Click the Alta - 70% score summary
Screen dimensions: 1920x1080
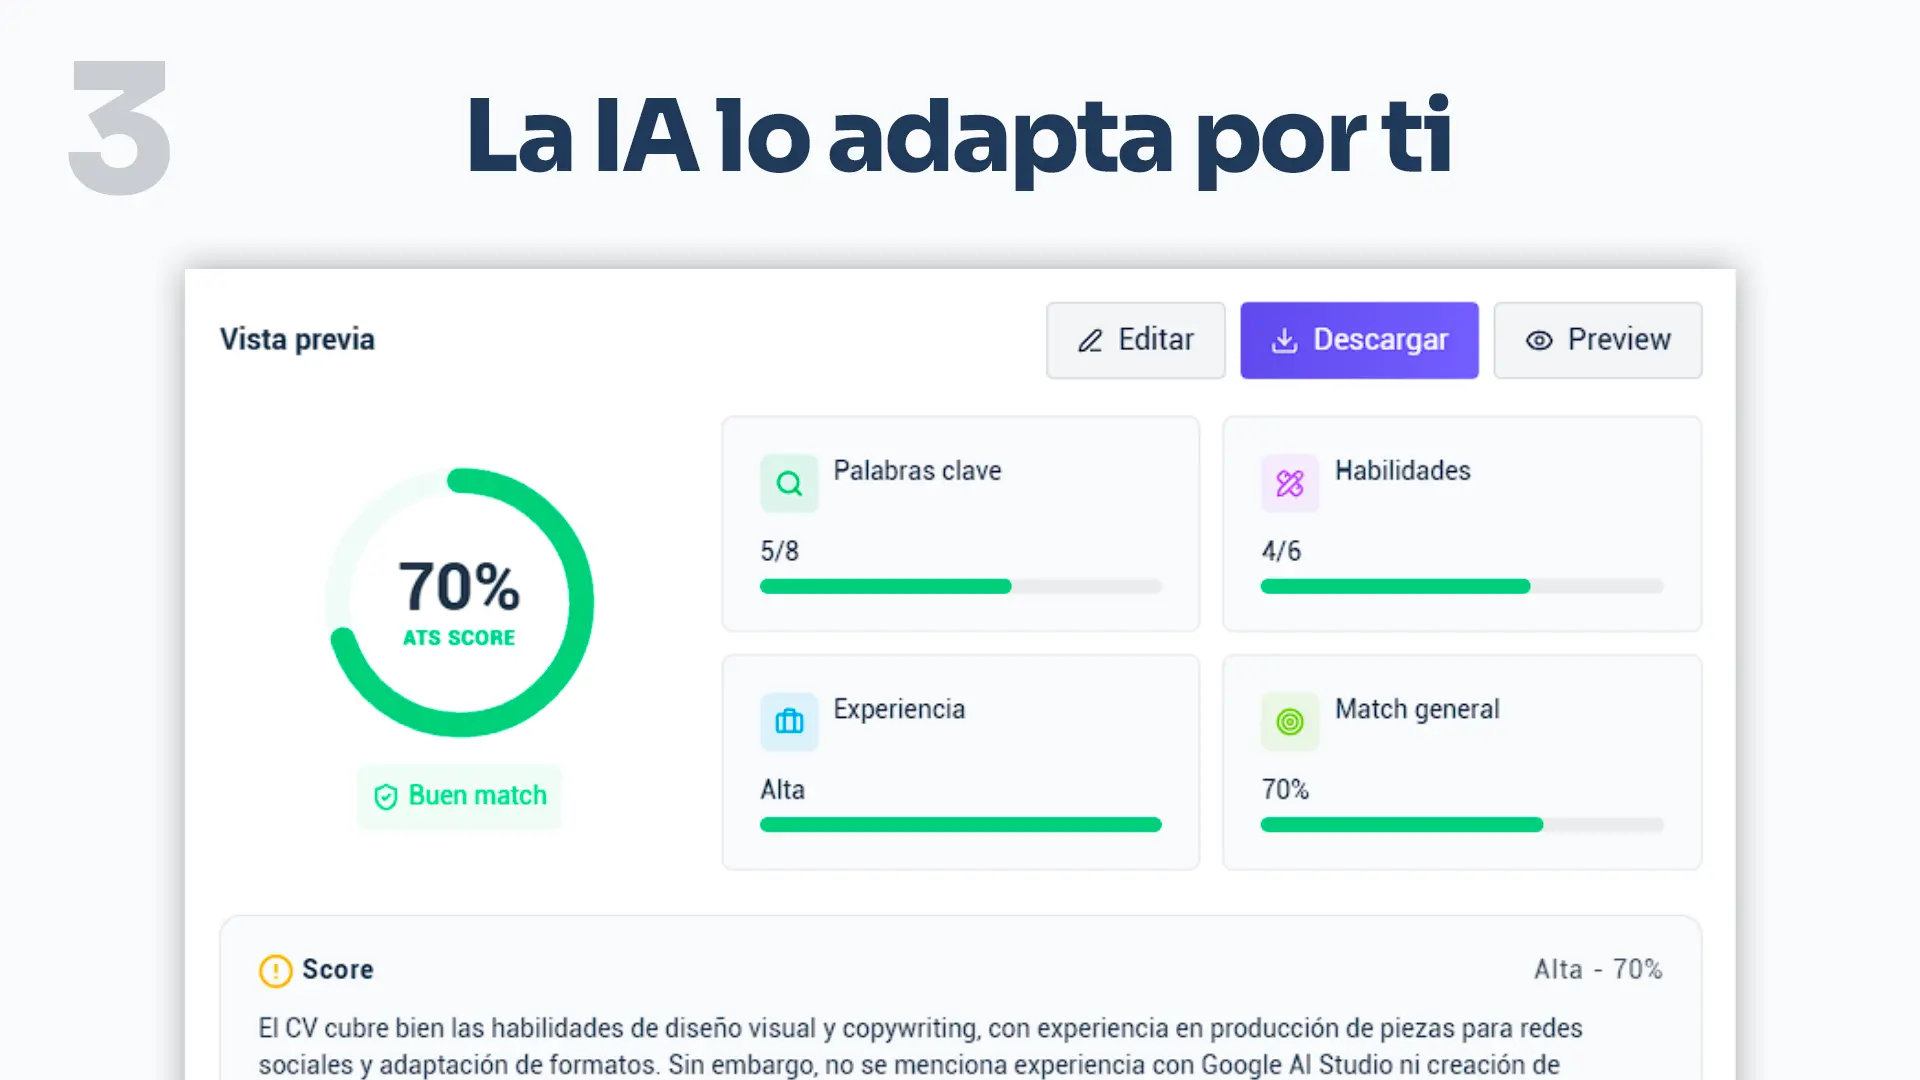coord(1598,970)
